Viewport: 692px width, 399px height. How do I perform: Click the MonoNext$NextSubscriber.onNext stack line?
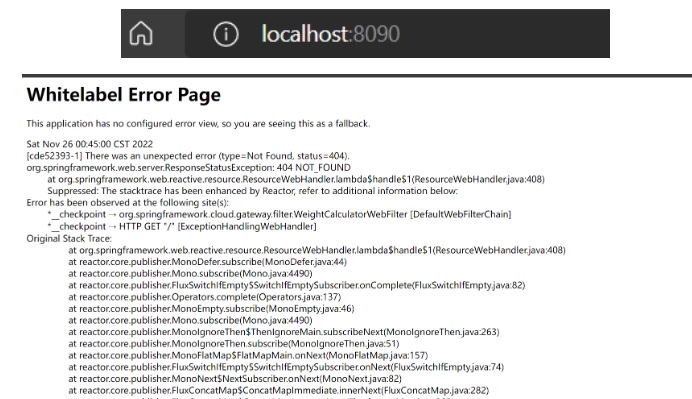(x=235, y=379)
